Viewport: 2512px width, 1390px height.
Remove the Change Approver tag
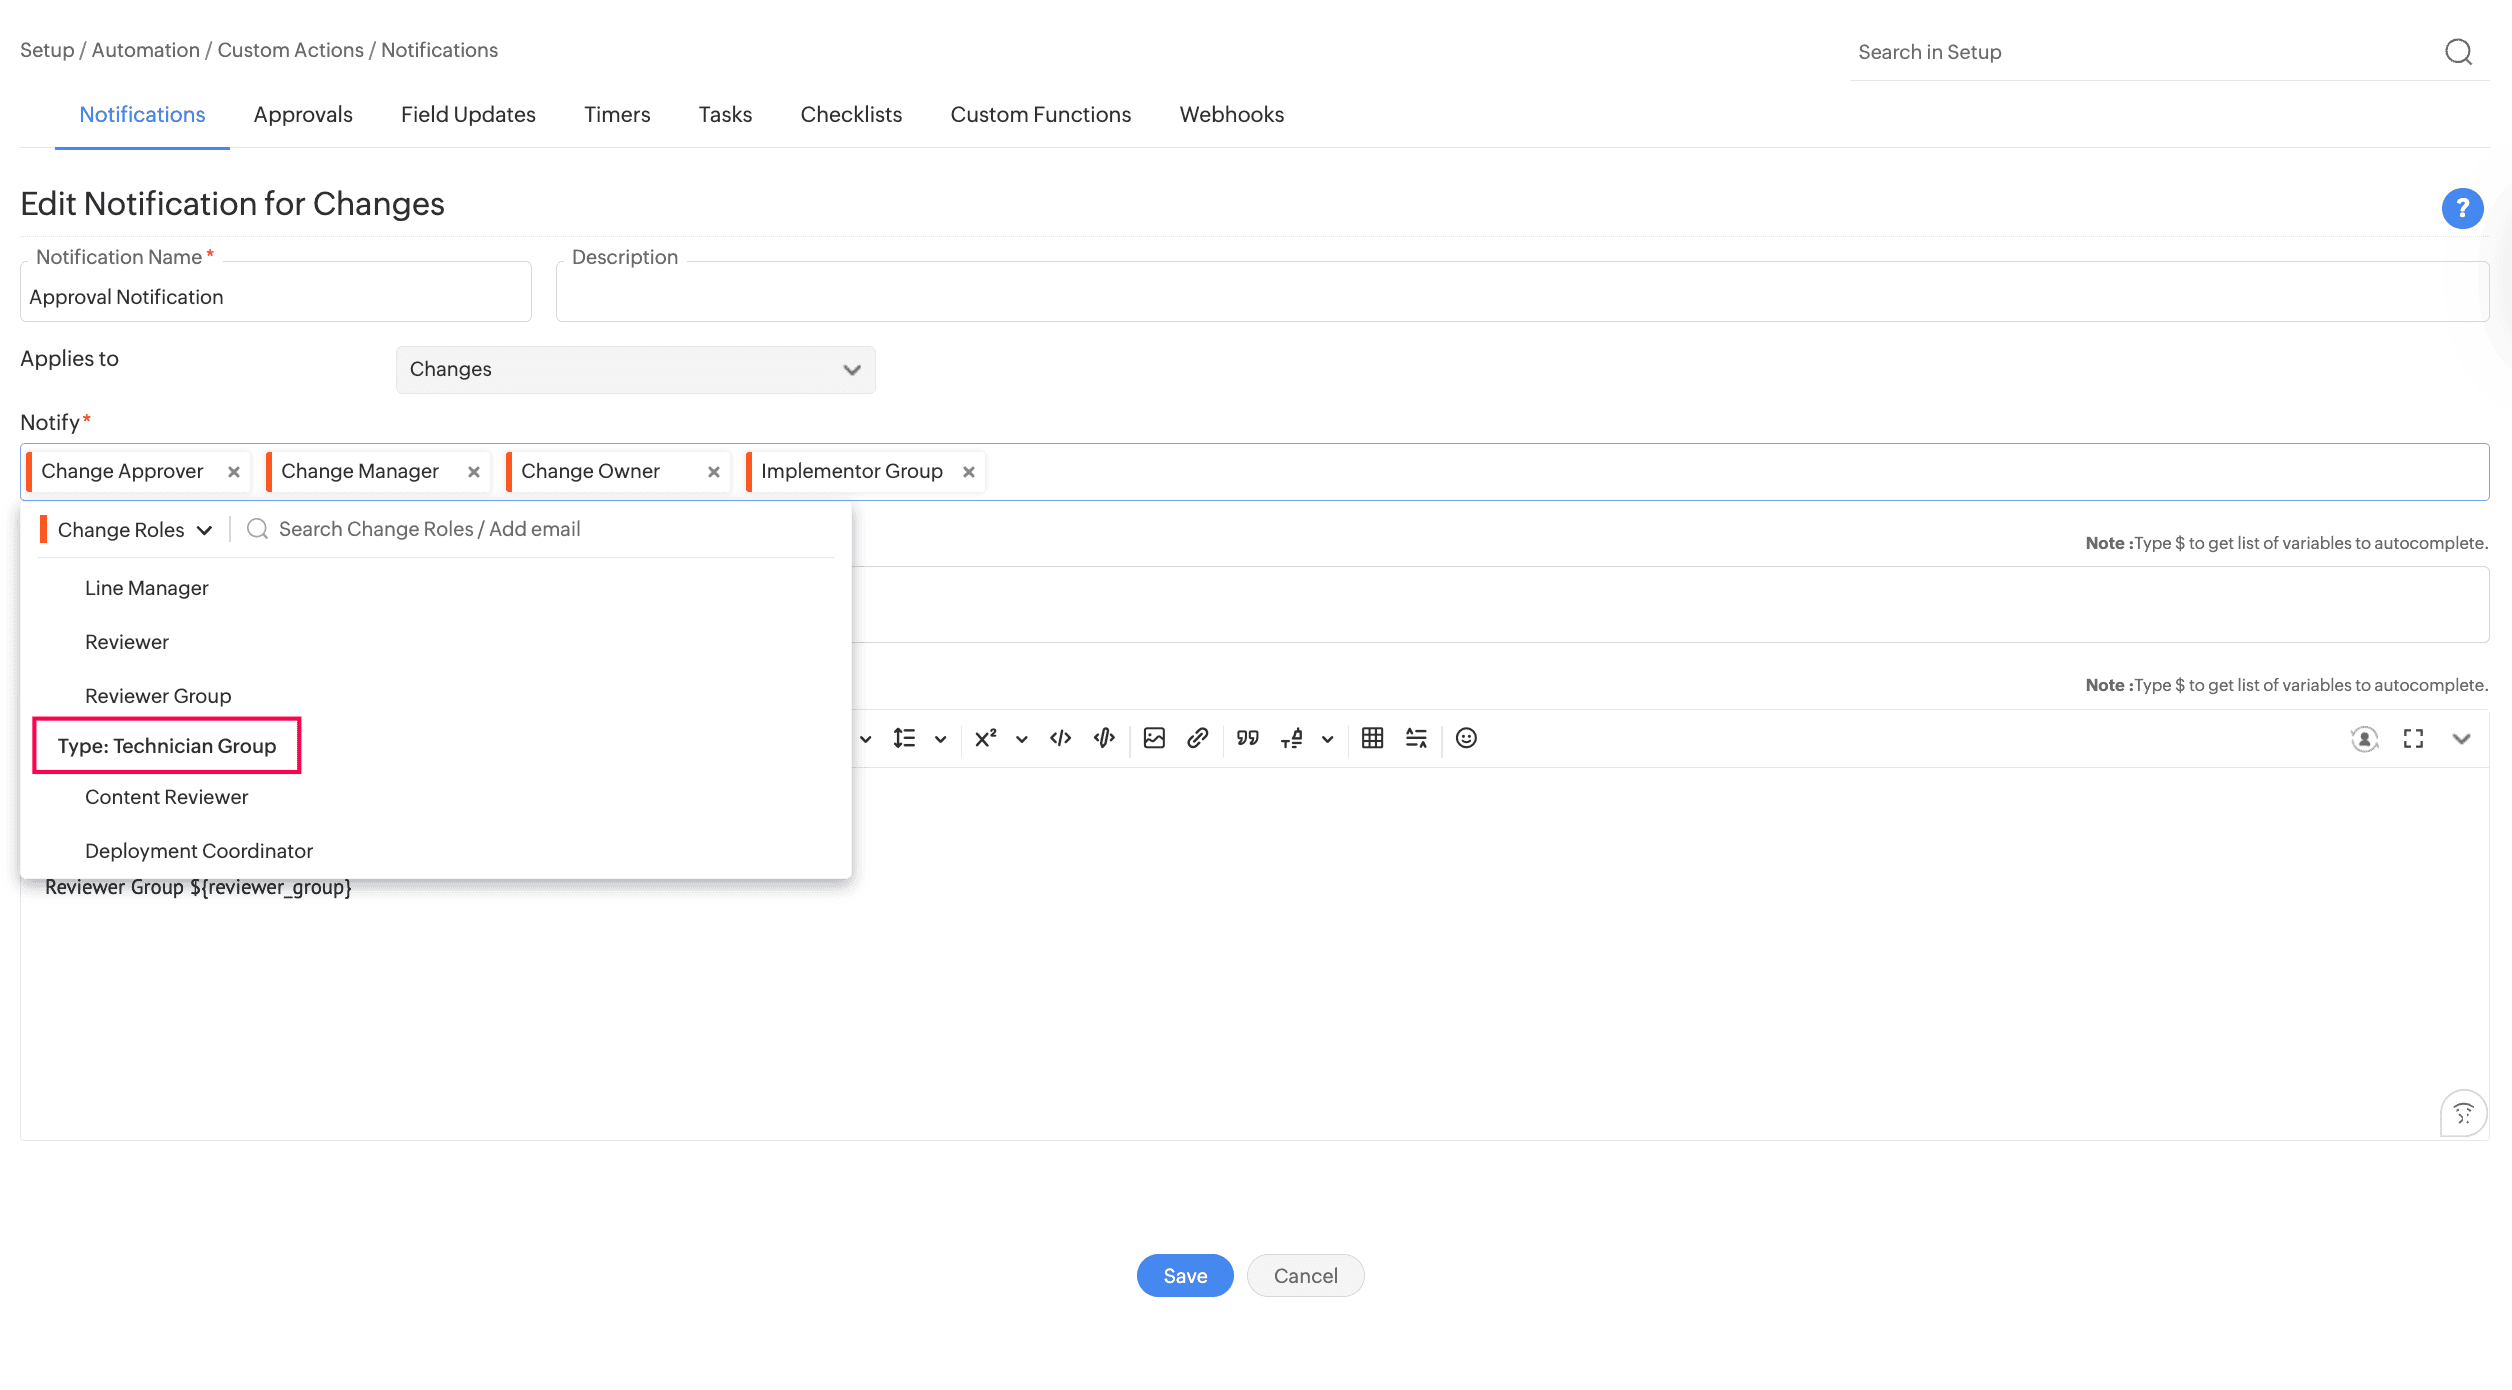(x=234, y=472)
